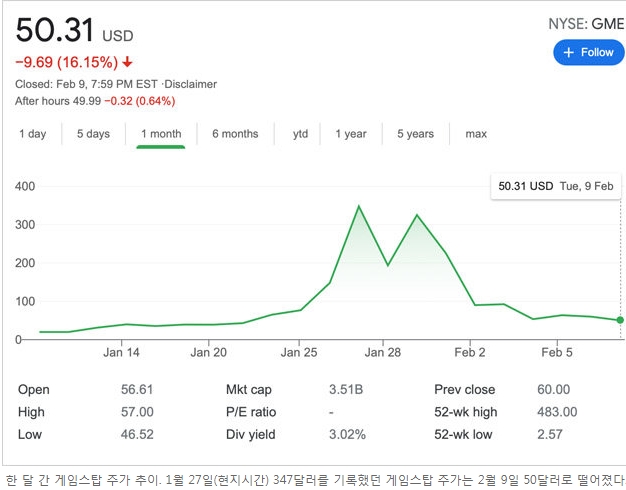626x490 pixels.
Task: Select the max range tab
Action: tap(476, 134)
